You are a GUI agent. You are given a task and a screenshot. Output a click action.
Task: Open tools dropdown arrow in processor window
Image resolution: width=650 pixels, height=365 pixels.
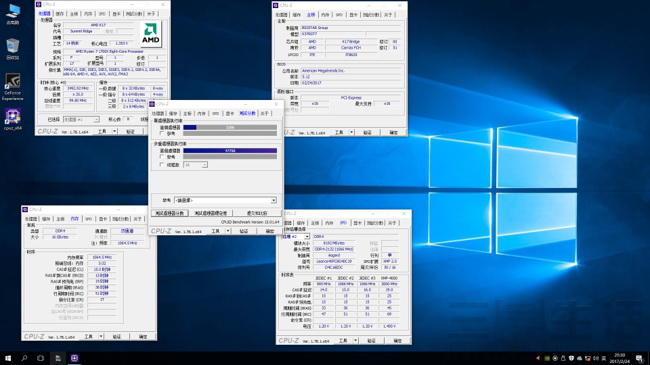coord(114,131)
